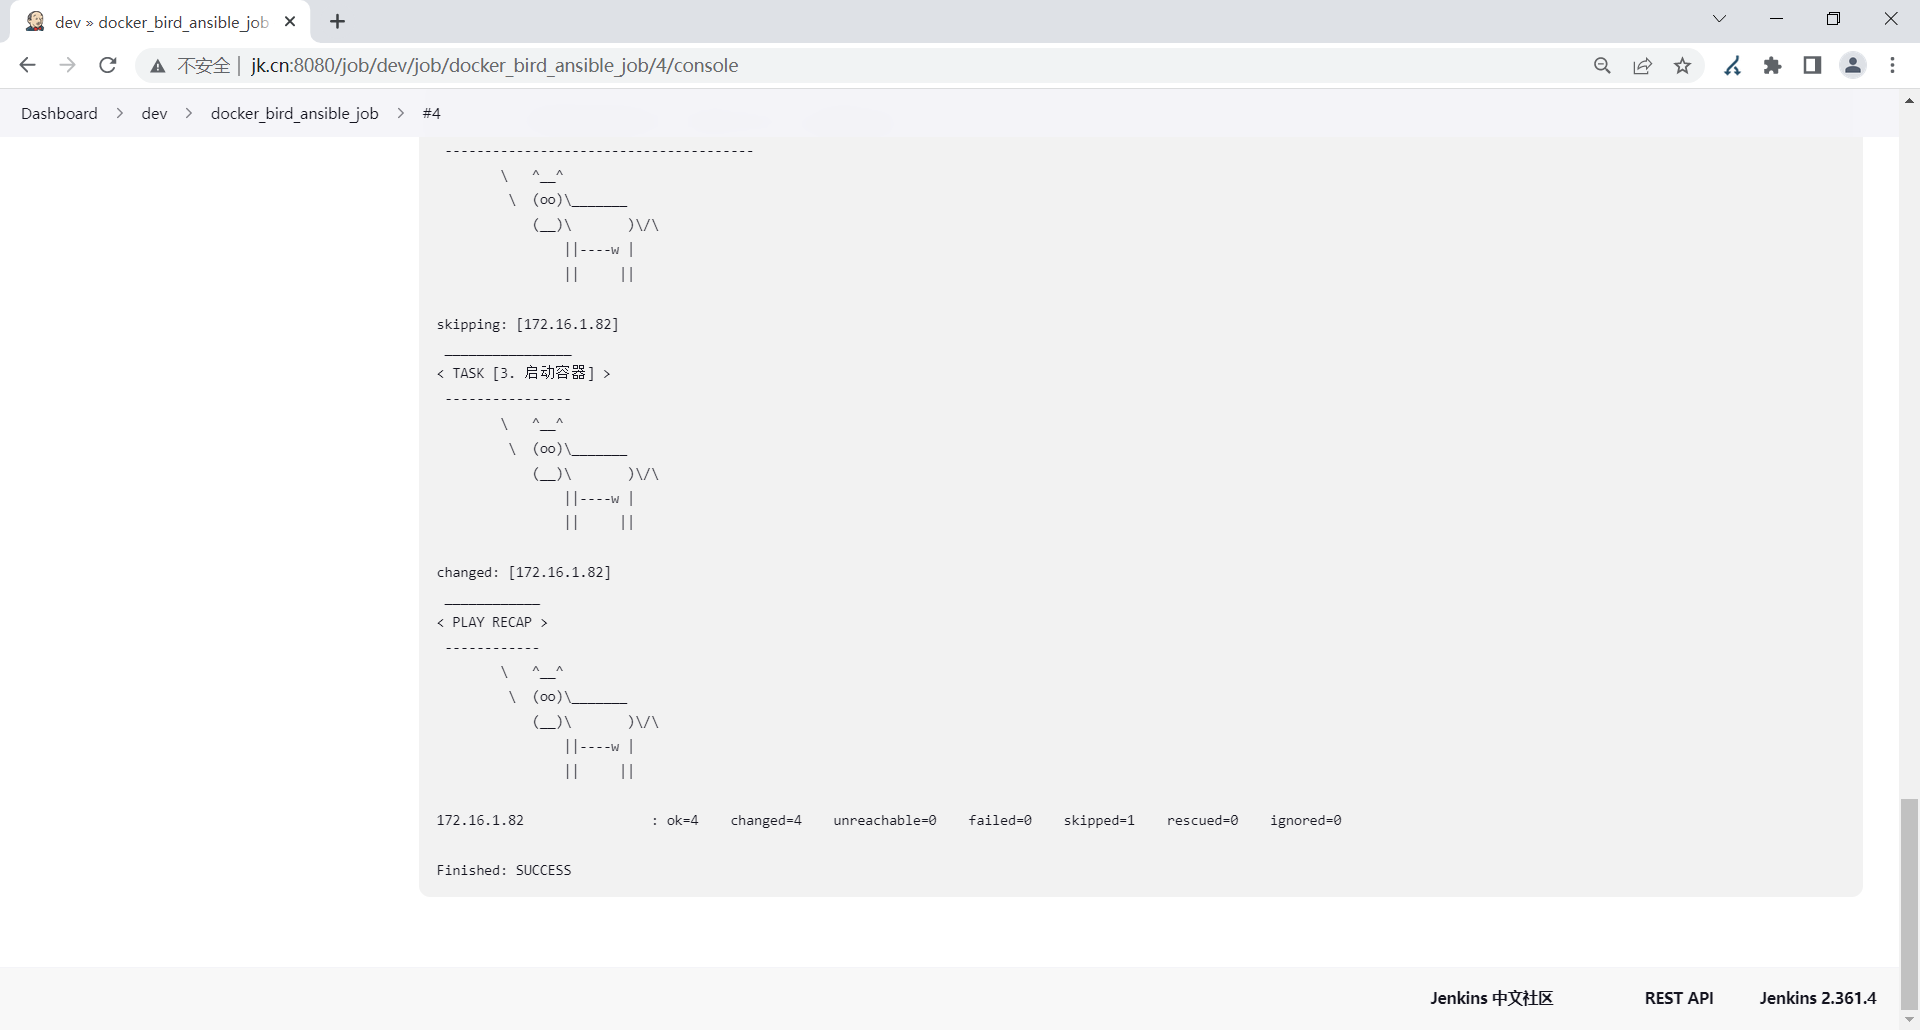Select the dev » docker_bird_ansible_job tab
This screenshot has height=1030, width=1920.
click(161, 22)
